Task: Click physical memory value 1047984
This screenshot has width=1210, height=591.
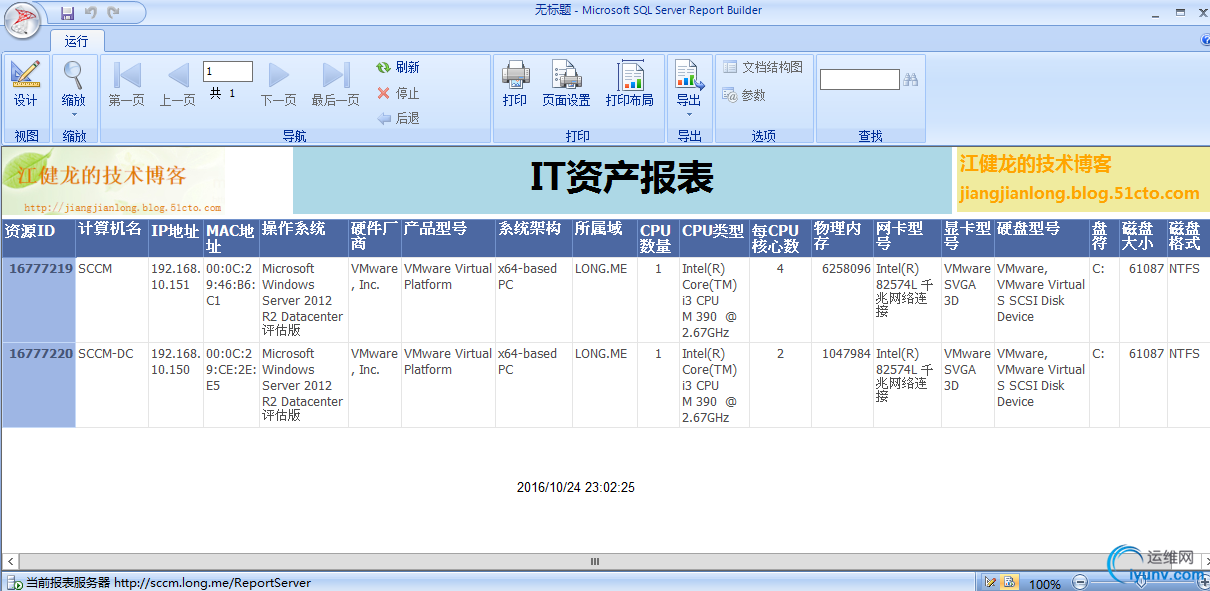Action: click(846, 354)
